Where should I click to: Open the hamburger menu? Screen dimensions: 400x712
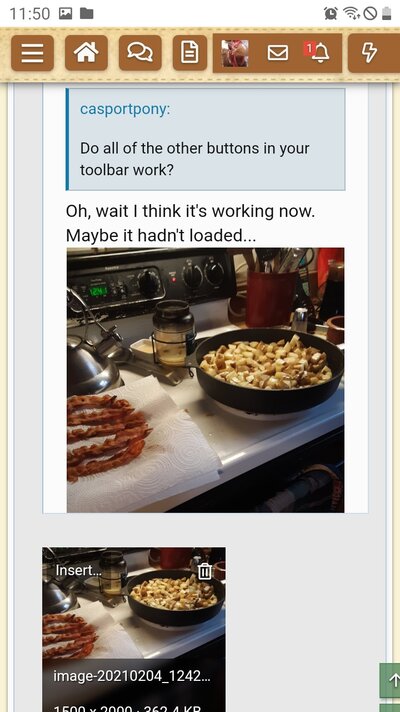click(32, 53)
